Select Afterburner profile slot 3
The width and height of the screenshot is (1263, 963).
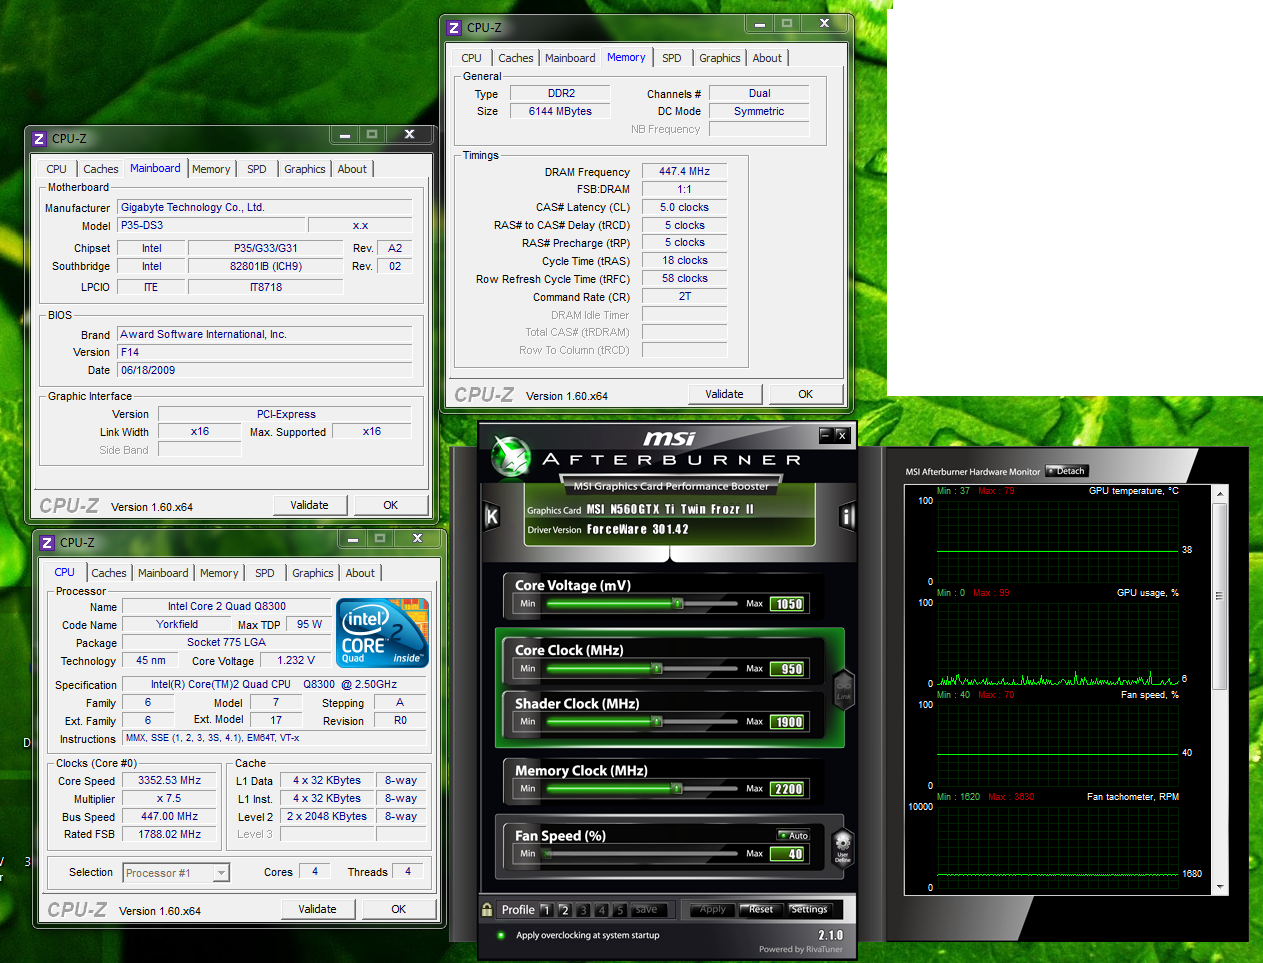tap(583, 910)
